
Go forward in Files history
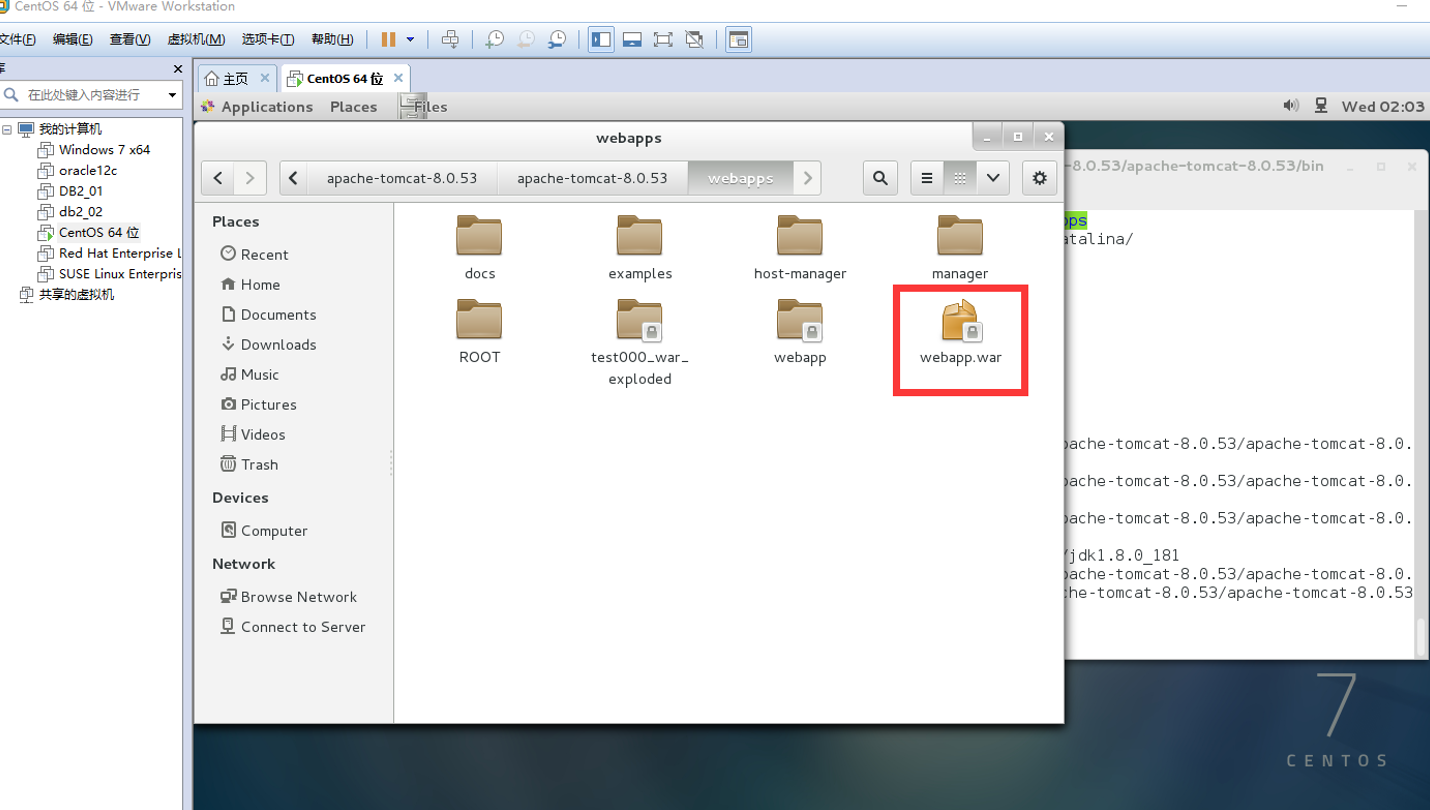tap(250, 178)
